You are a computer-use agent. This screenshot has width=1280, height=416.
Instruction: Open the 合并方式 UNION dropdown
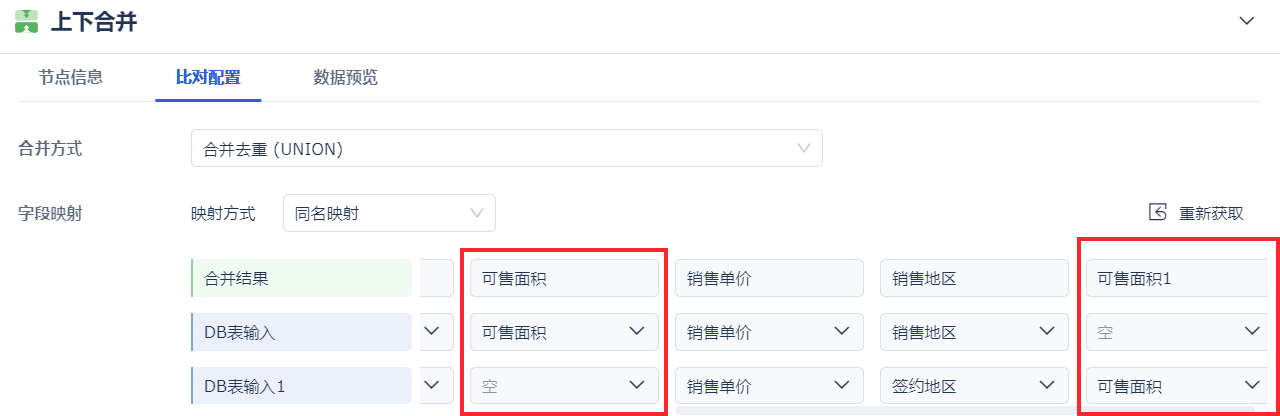tap(506, 148)
